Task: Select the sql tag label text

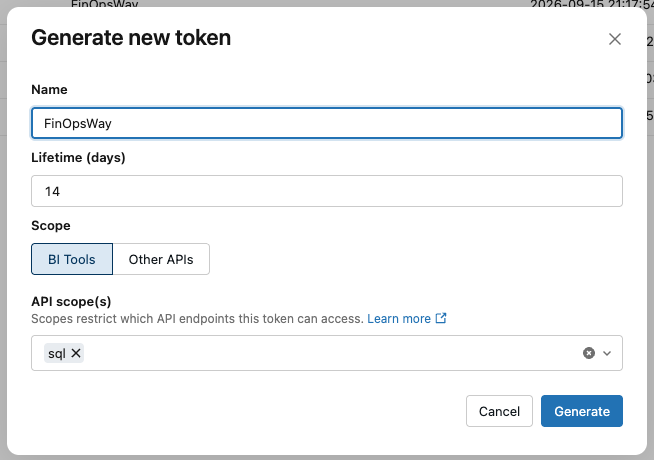Action: click(x=57, y=353)
